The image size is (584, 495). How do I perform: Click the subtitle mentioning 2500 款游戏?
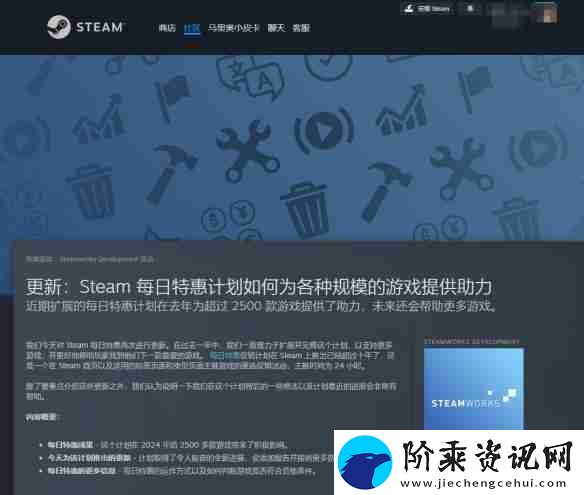tap(261, 306)
